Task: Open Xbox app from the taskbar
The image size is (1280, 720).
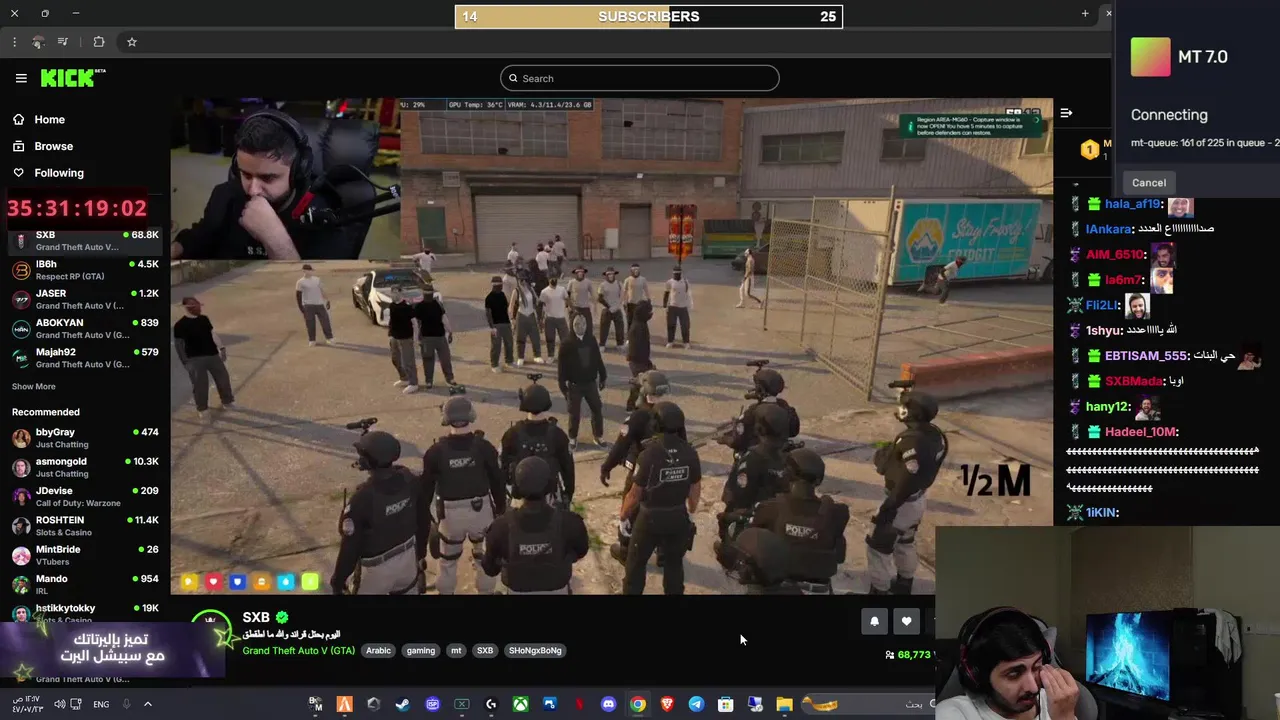Action: click(x=520, y=704)
